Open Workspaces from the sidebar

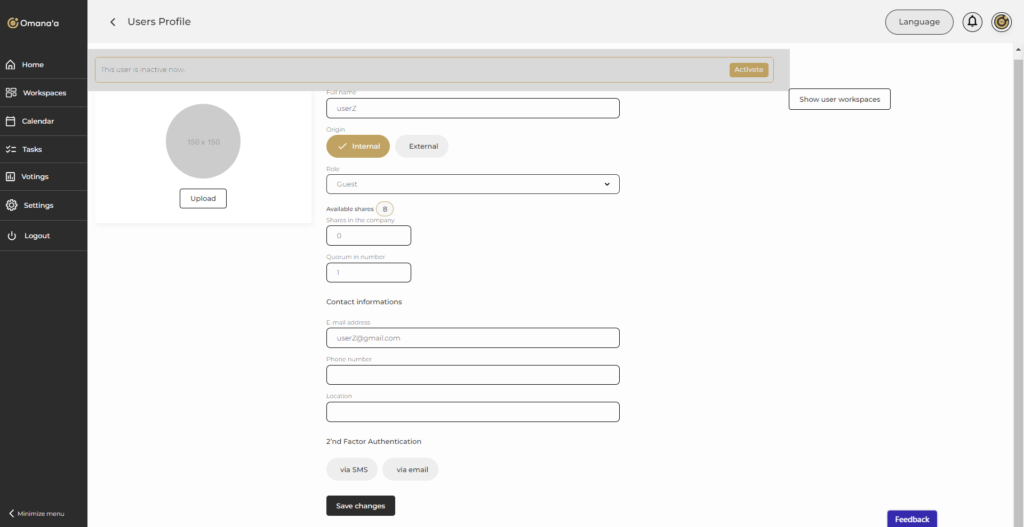click(43, 93)
